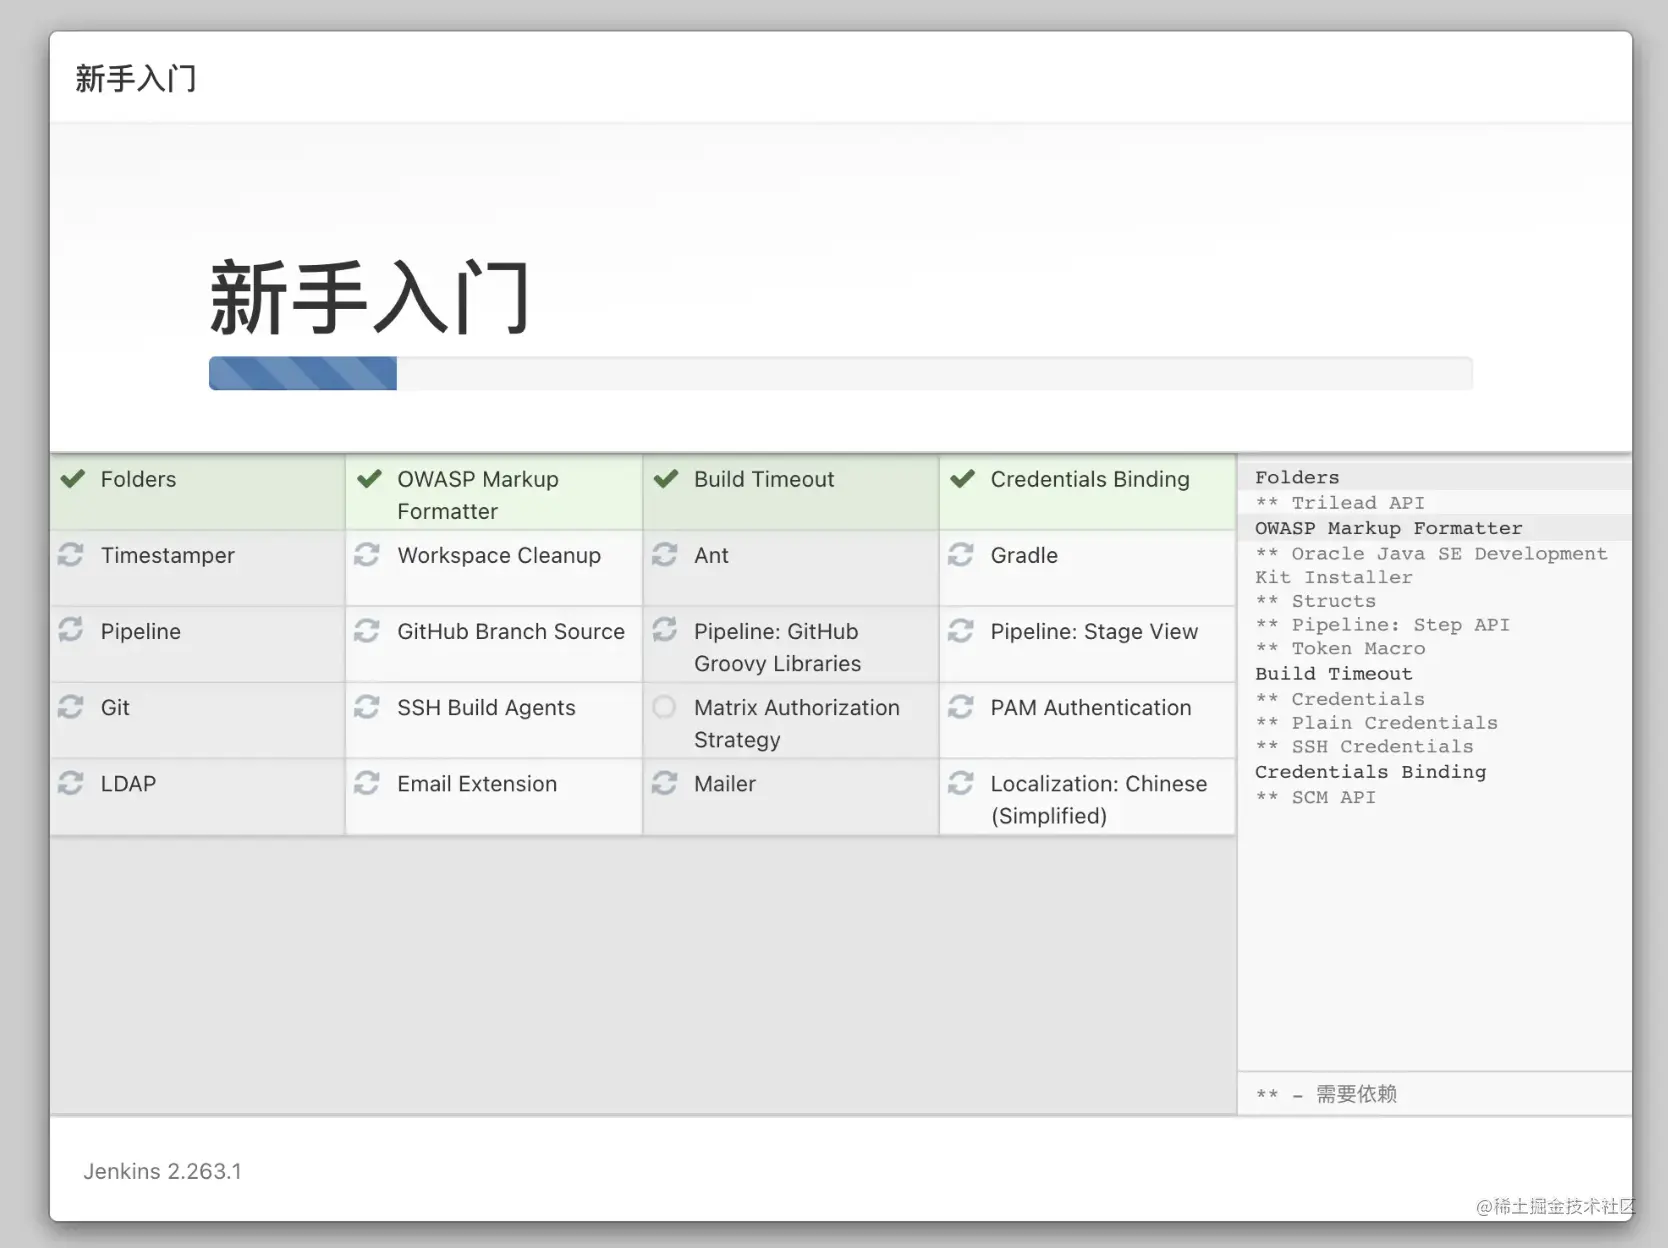
Task: Select the Mailer plugin name
Action: (725, 783)
